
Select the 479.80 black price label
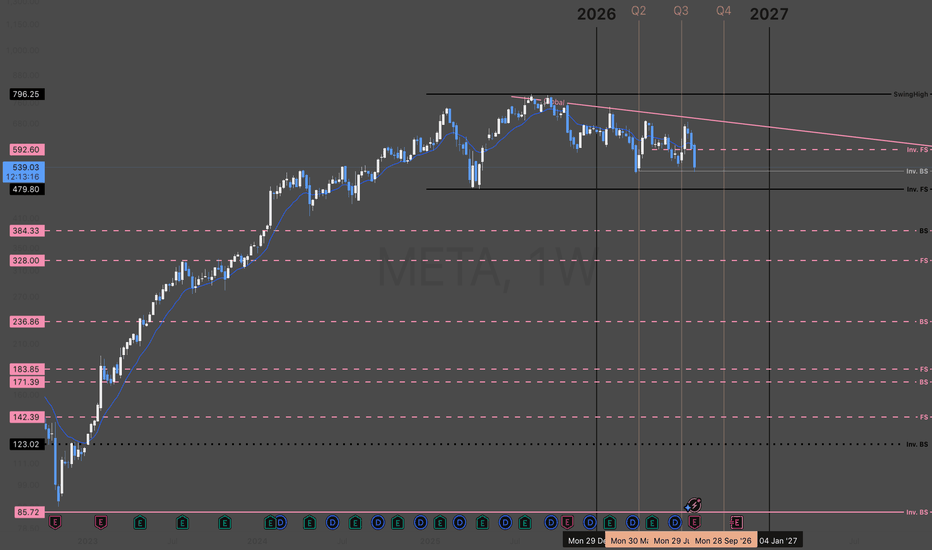27,189
